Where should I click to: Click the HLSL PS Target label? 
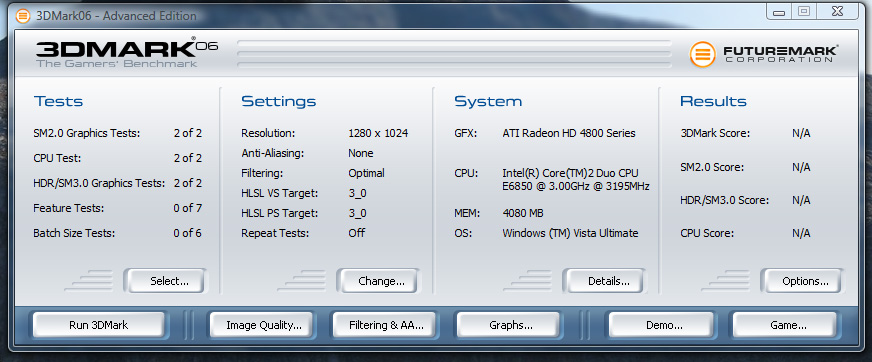[x=280, y=213]
